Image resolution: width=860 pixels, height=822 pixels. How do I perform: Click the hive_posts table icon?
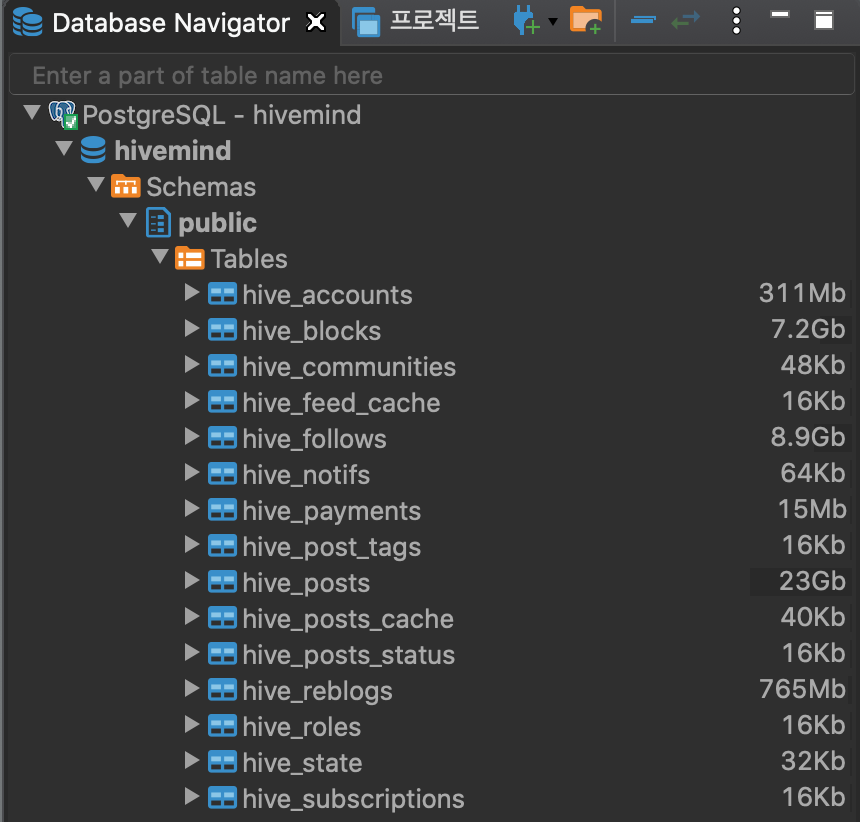click(x=223, y=582)
